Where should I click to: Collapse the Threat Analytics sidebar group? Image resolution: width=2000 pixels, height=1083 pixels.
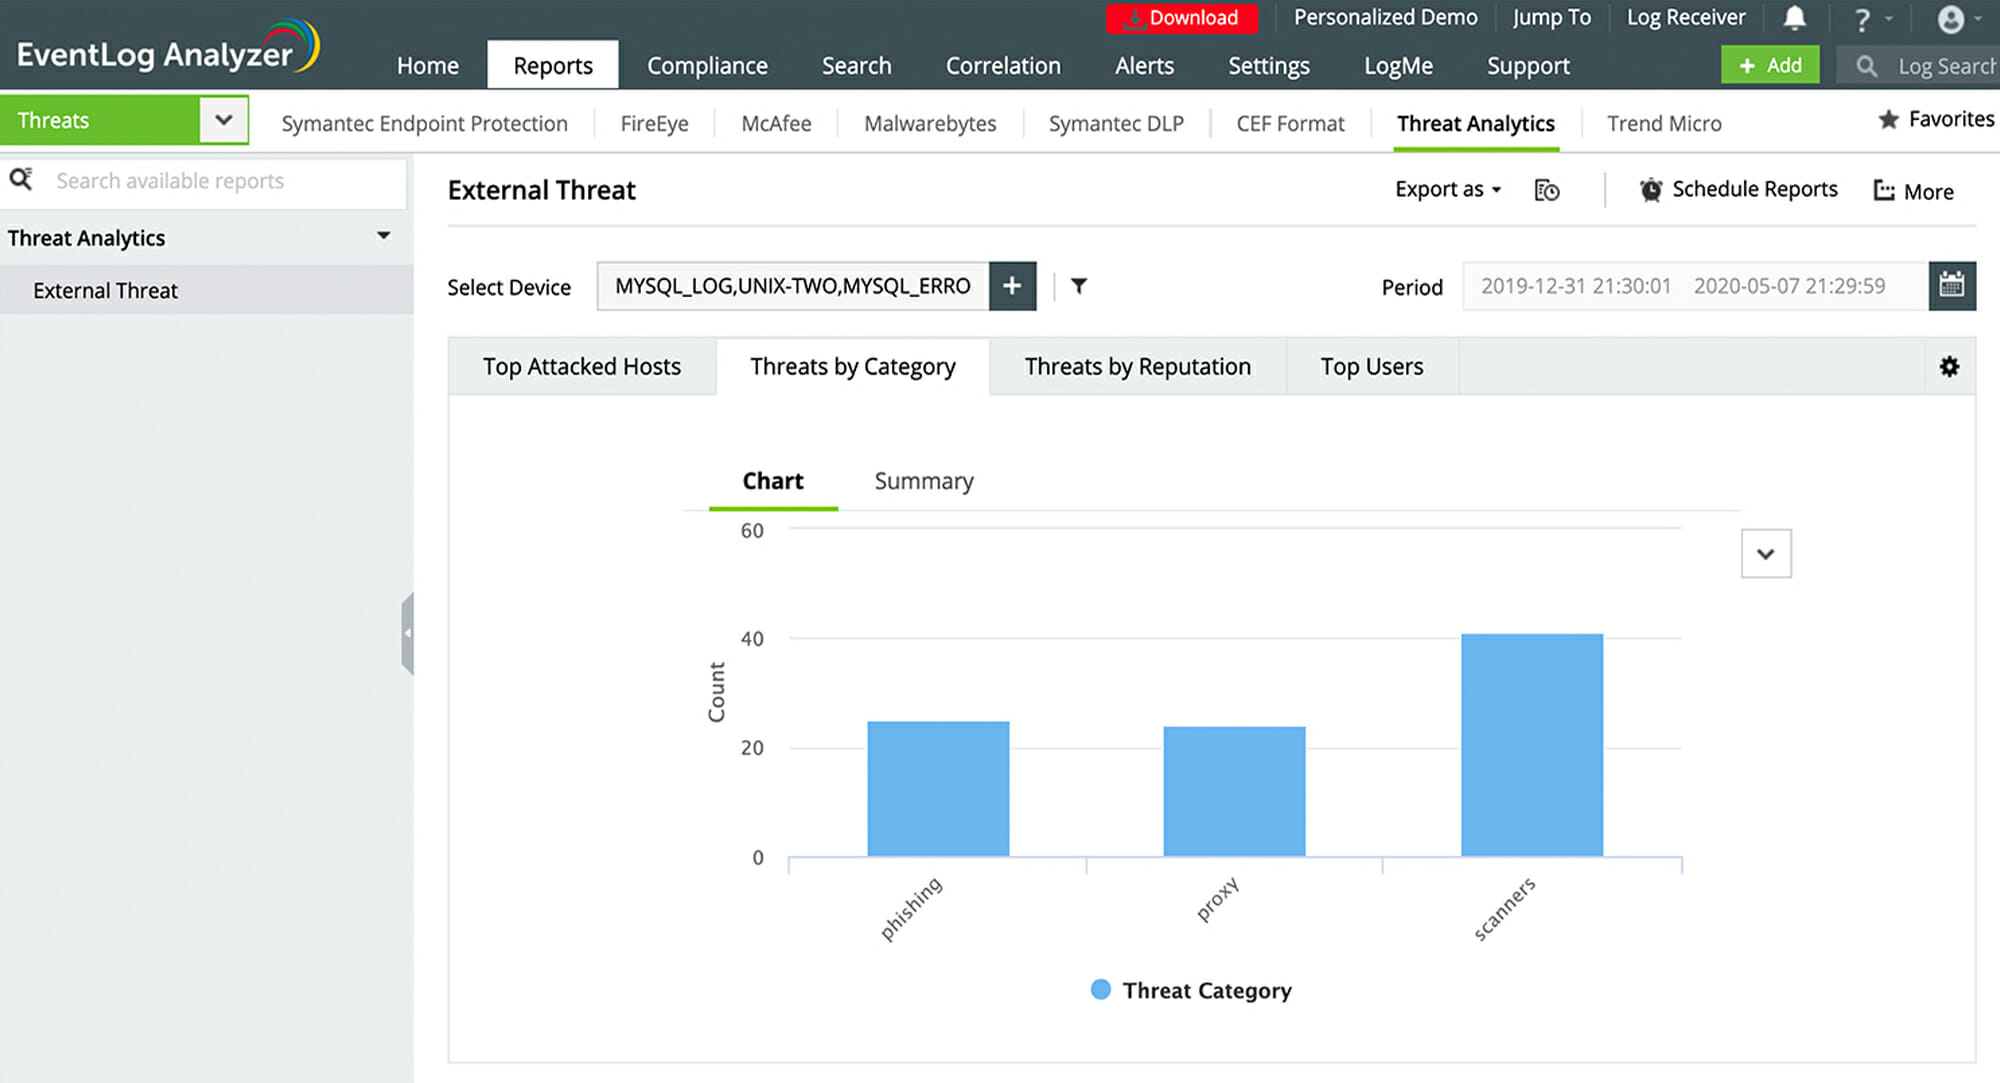tap(383, 236)
